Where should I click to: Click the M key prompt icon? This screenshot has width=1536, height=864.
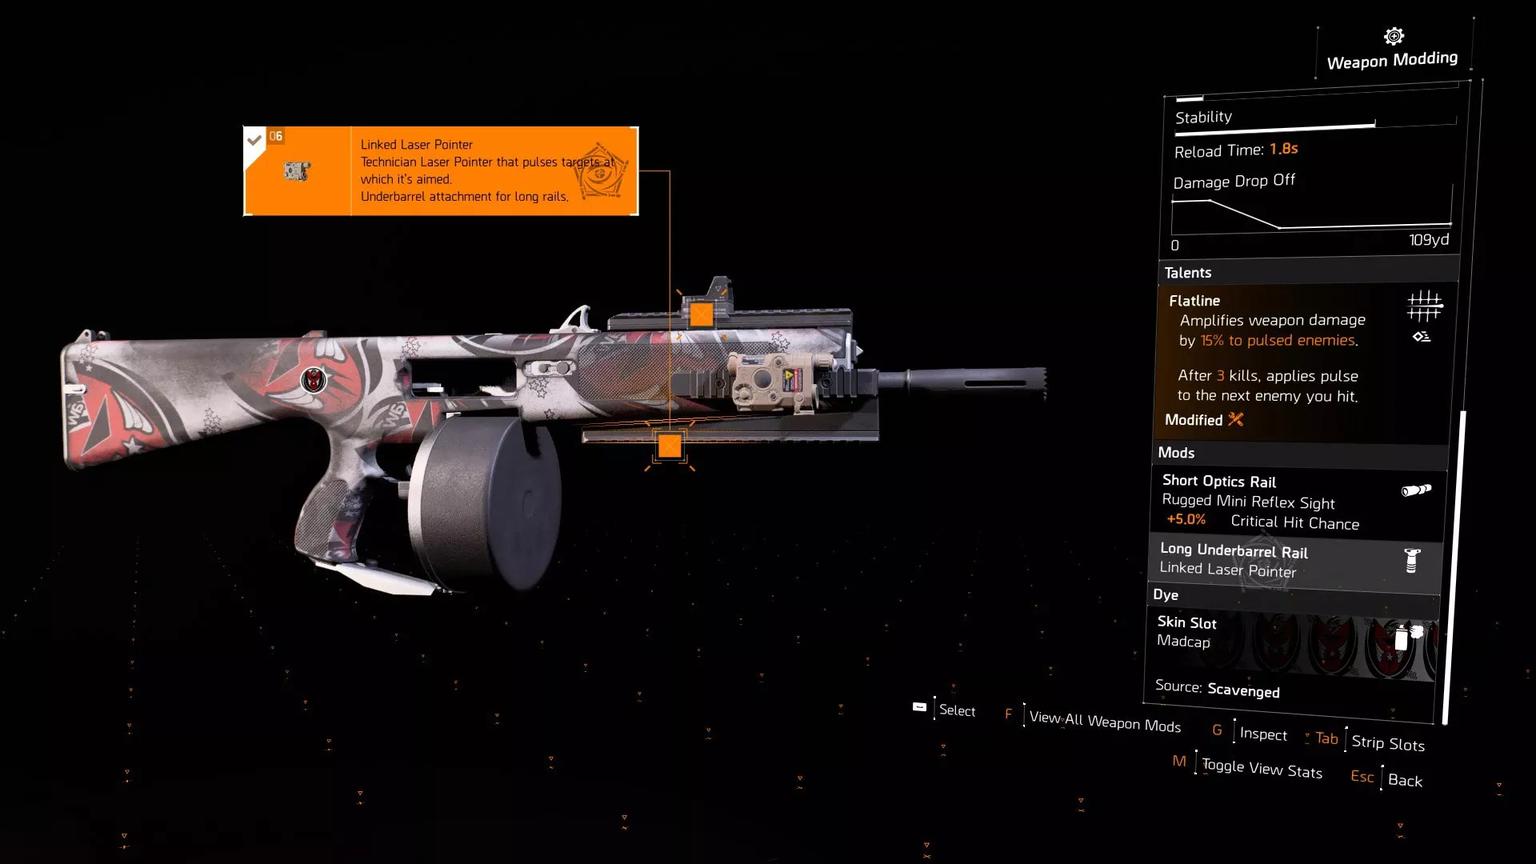click(x=1179, y=761)
